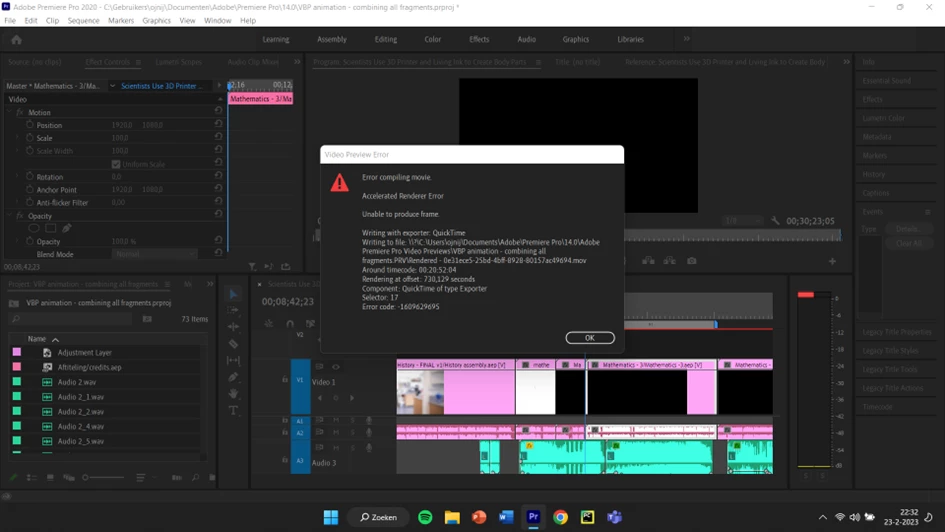945x532 pixels.
Task: Open the Blend Mode dropdown
Action: (154, 254)
